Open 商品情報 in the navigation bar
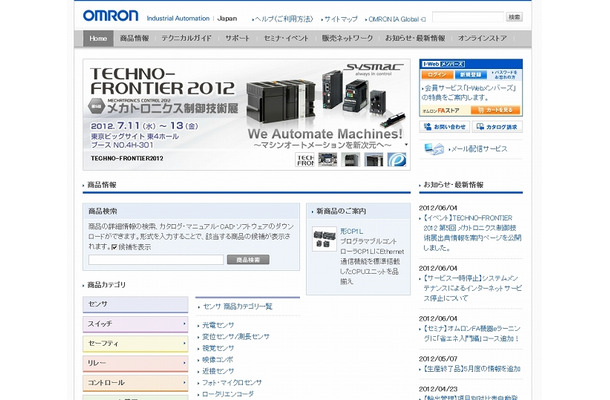The width and height of the screenshot is (610, 400). point(134,39)
